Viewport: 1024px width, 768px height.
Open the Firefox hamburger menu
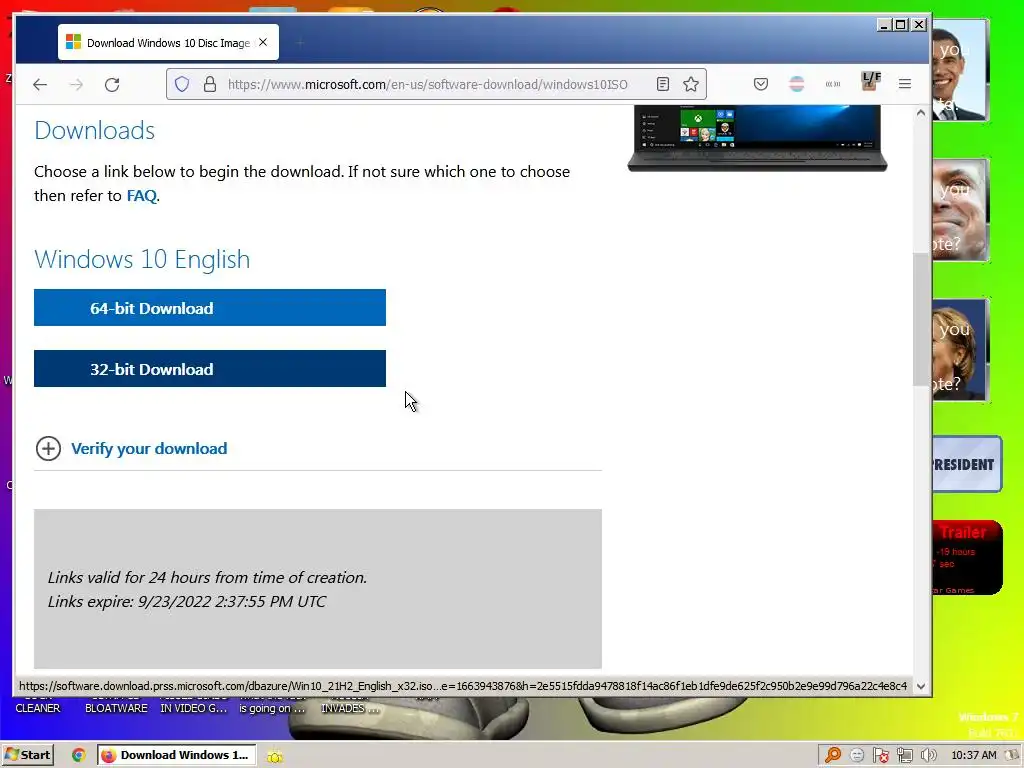pyautogui.click(x=904, y=84)
